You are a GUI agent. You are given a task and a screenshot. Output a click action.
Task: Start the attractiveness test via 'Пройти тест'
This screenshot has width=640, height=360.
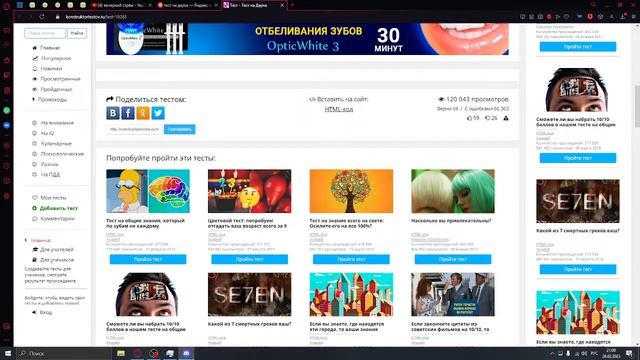(x=453, y=259)
